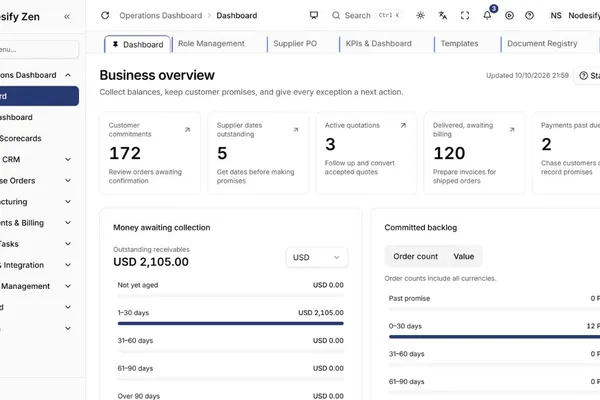Open the language translate icon
Screen dimensions: 600x400
tap(442, 15)
